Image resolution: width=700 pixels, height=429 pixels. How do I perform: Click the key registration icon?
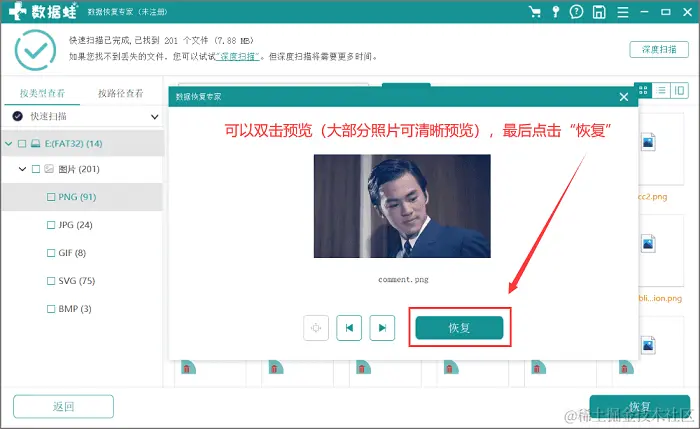[x=555, y=12]
